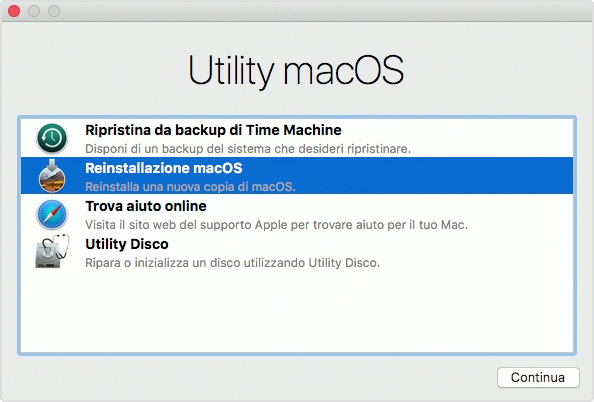The image size is (594, 402).
Task: Select 'Ripristina da backup di Time Machine'
Action: click(x=213, y=130)
